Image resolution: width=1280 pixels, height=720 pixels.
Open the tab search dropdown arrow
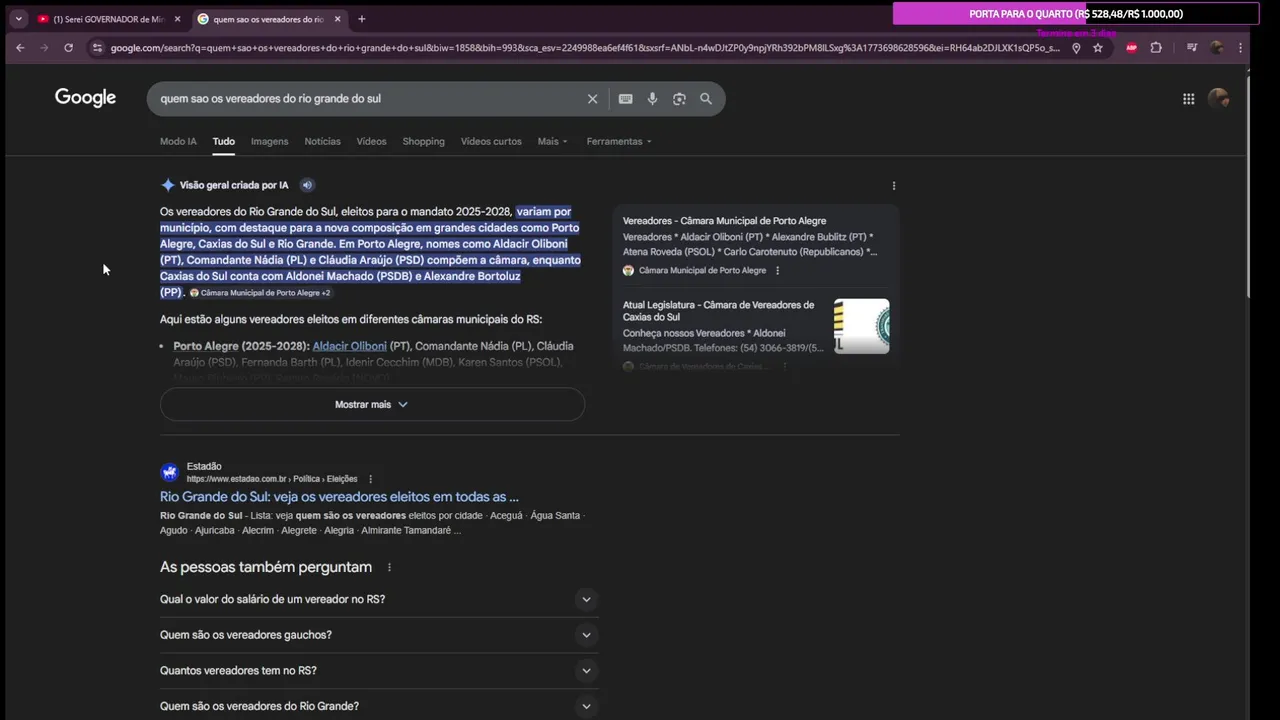click(x=18, y=19)
